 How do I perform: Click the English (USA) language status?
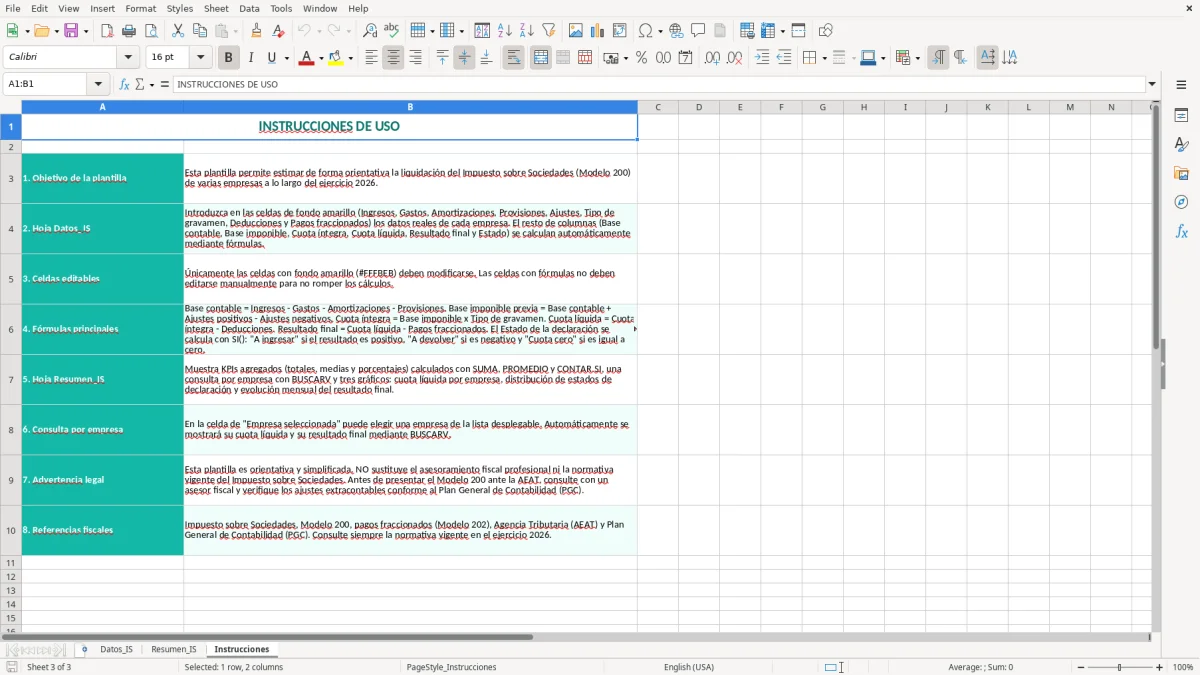pos(689,667)
